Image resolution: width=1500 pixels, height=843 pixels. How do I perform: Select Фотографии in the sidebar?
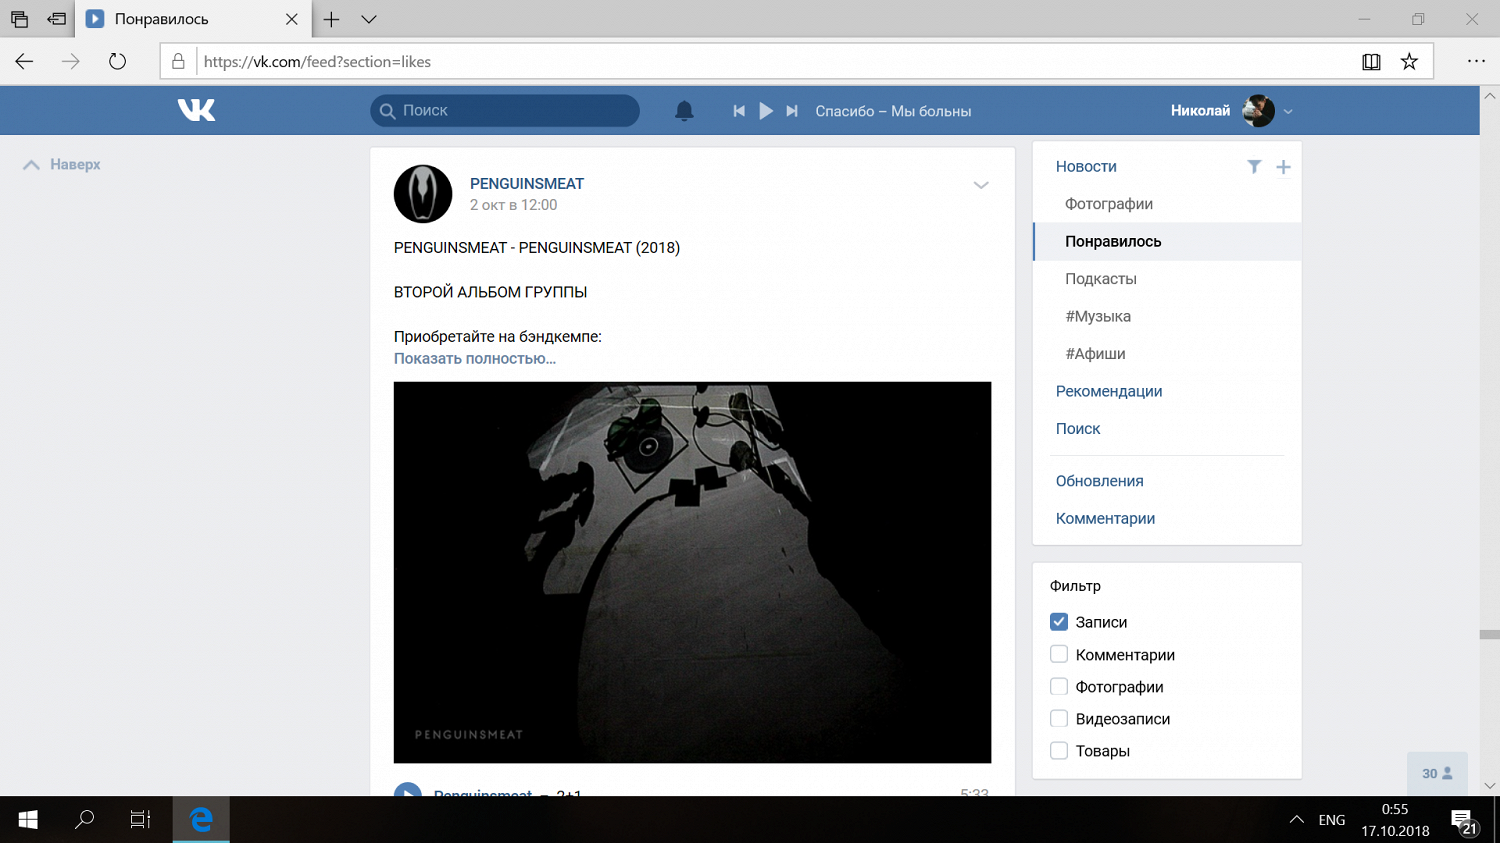[x=1109, y=204]
